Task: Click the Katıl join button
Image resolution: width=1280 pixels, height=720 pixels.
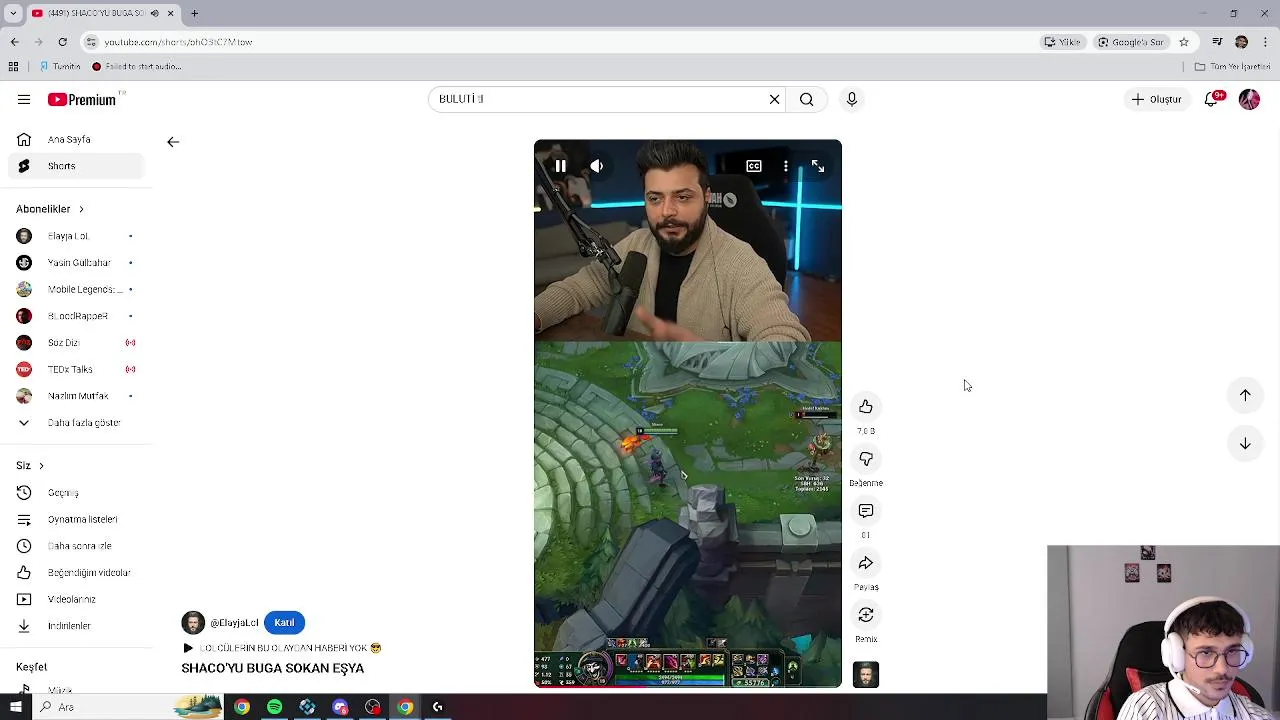Action: coord(284,623)
